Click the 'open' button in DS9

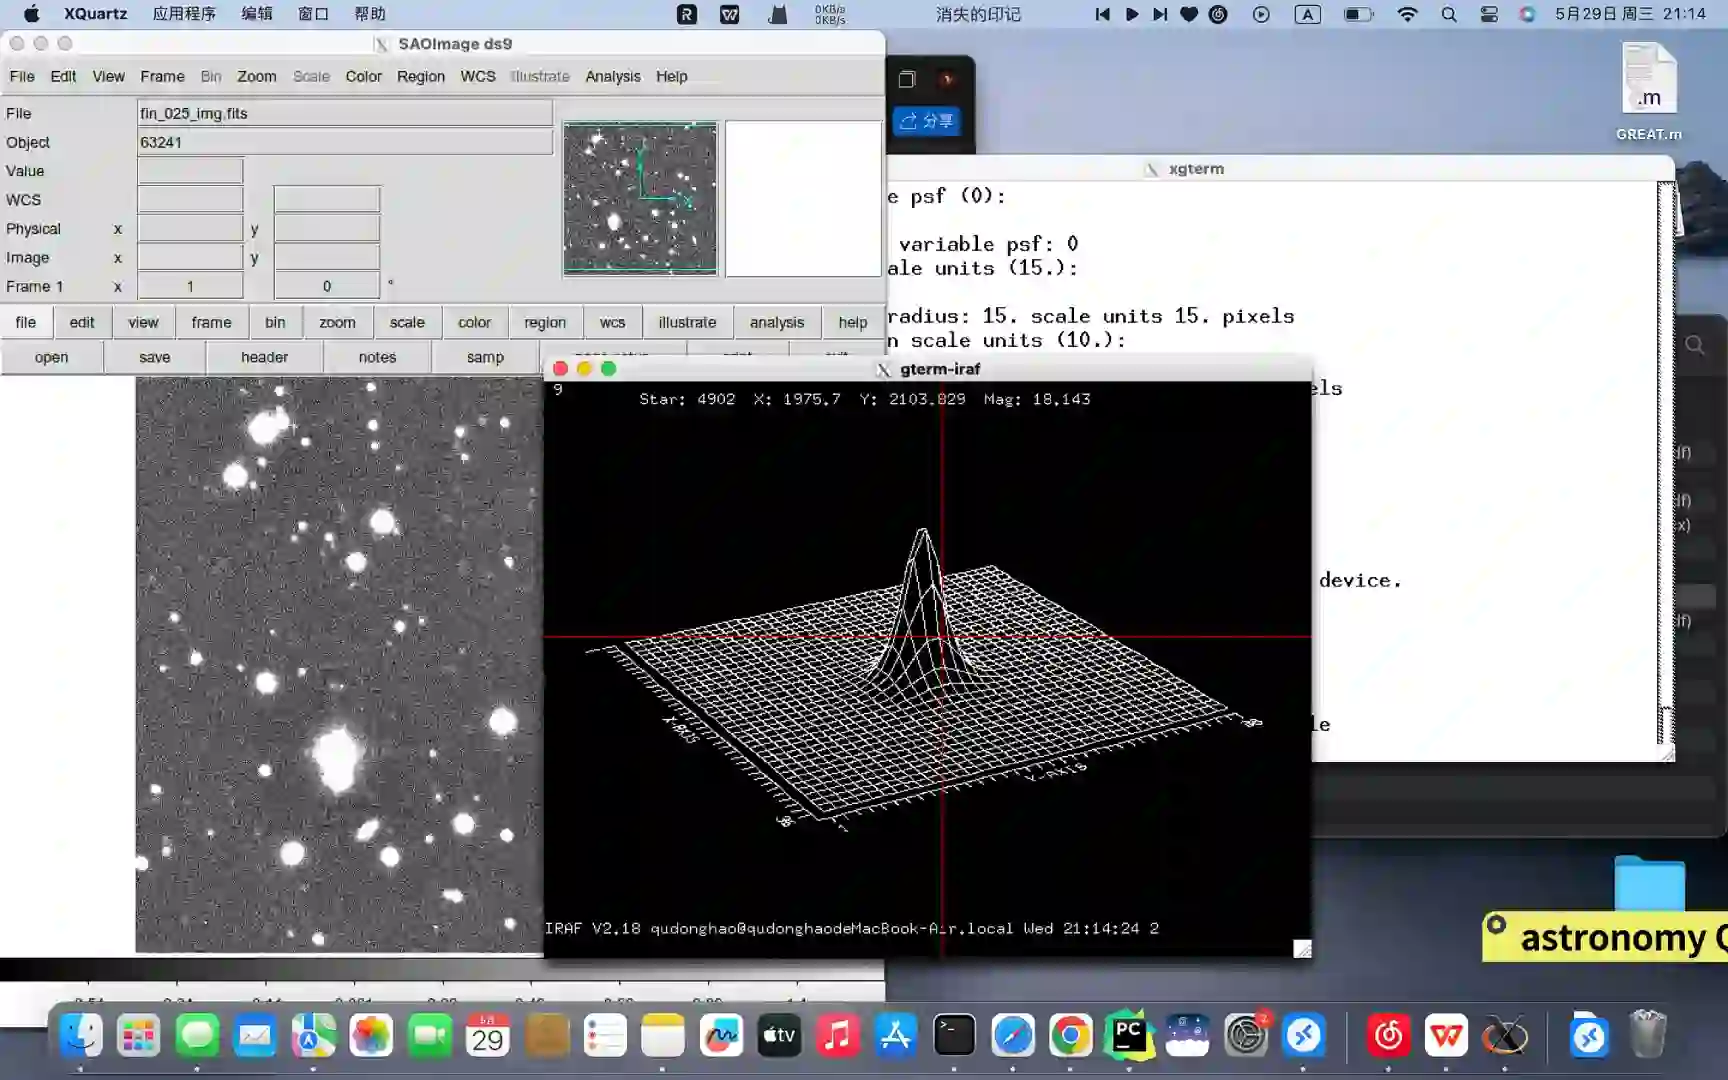coord(51,357)
